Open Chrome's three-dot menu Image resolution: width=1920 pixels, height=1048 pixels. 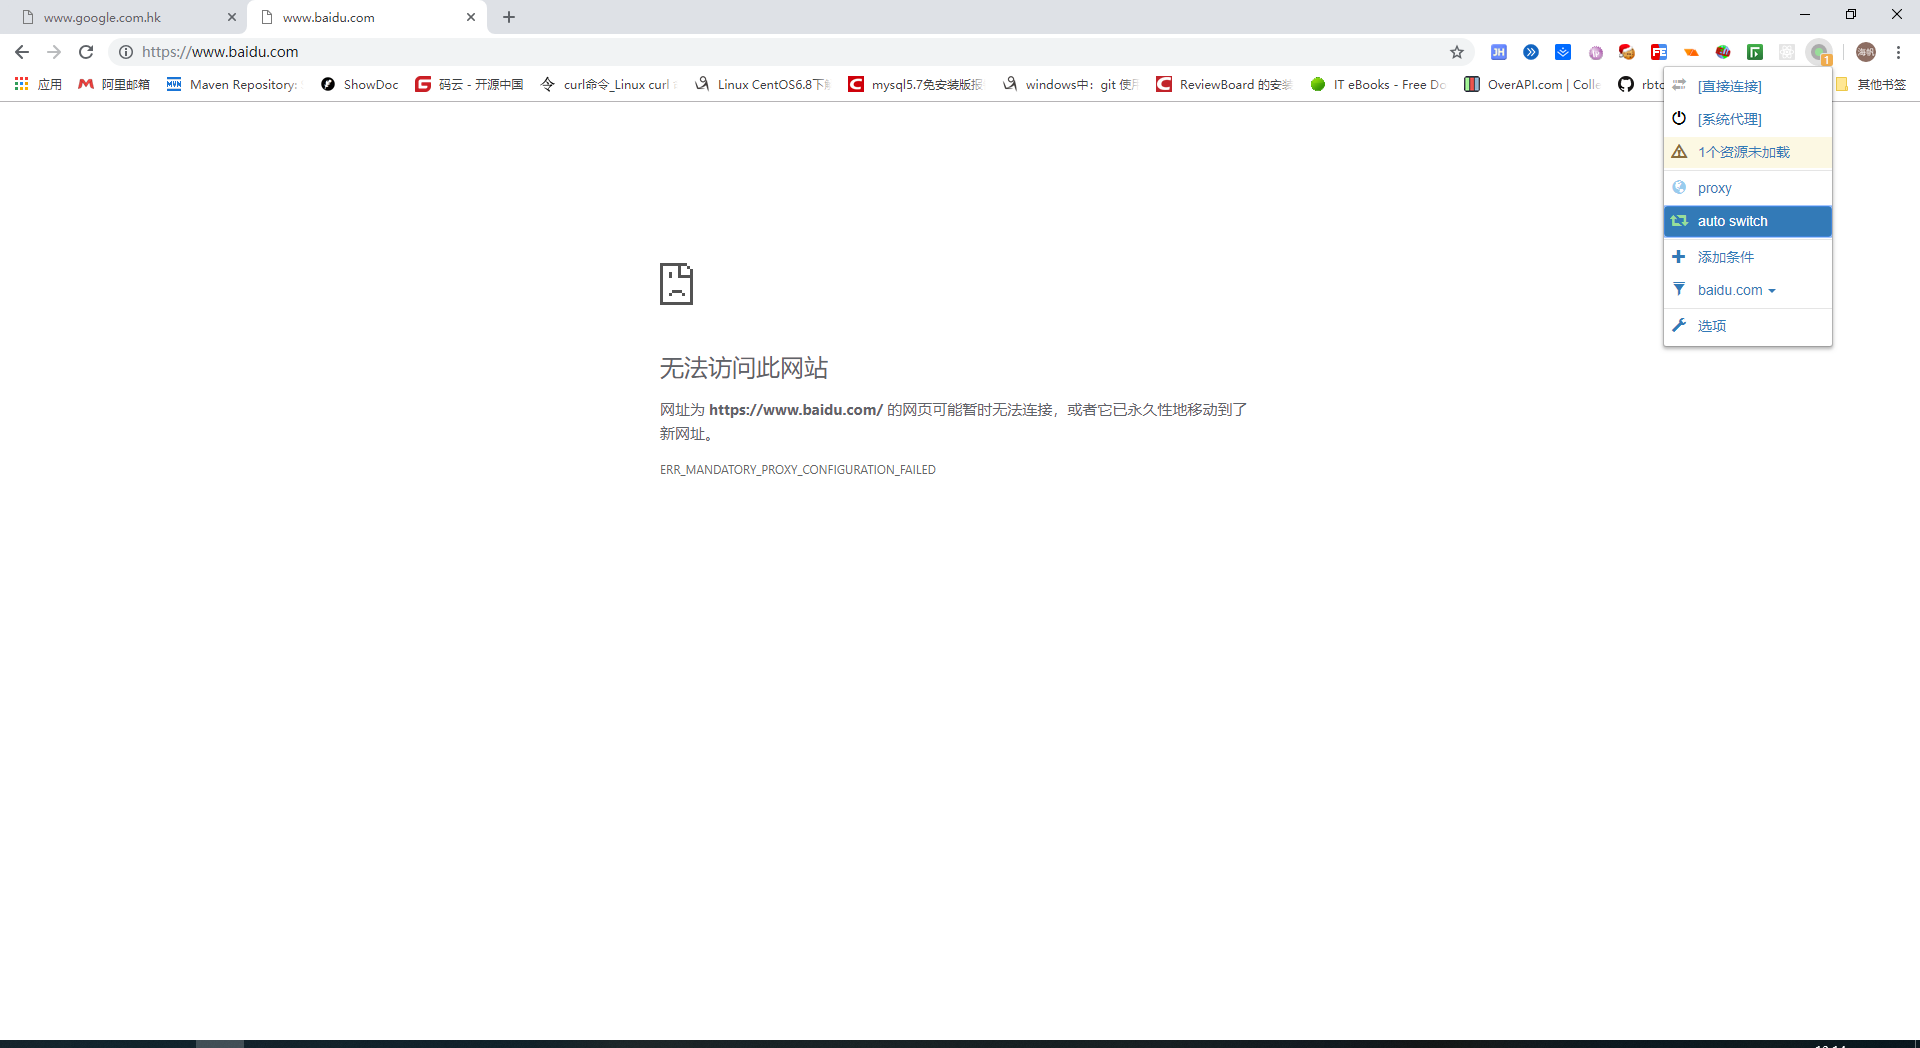1898,52
